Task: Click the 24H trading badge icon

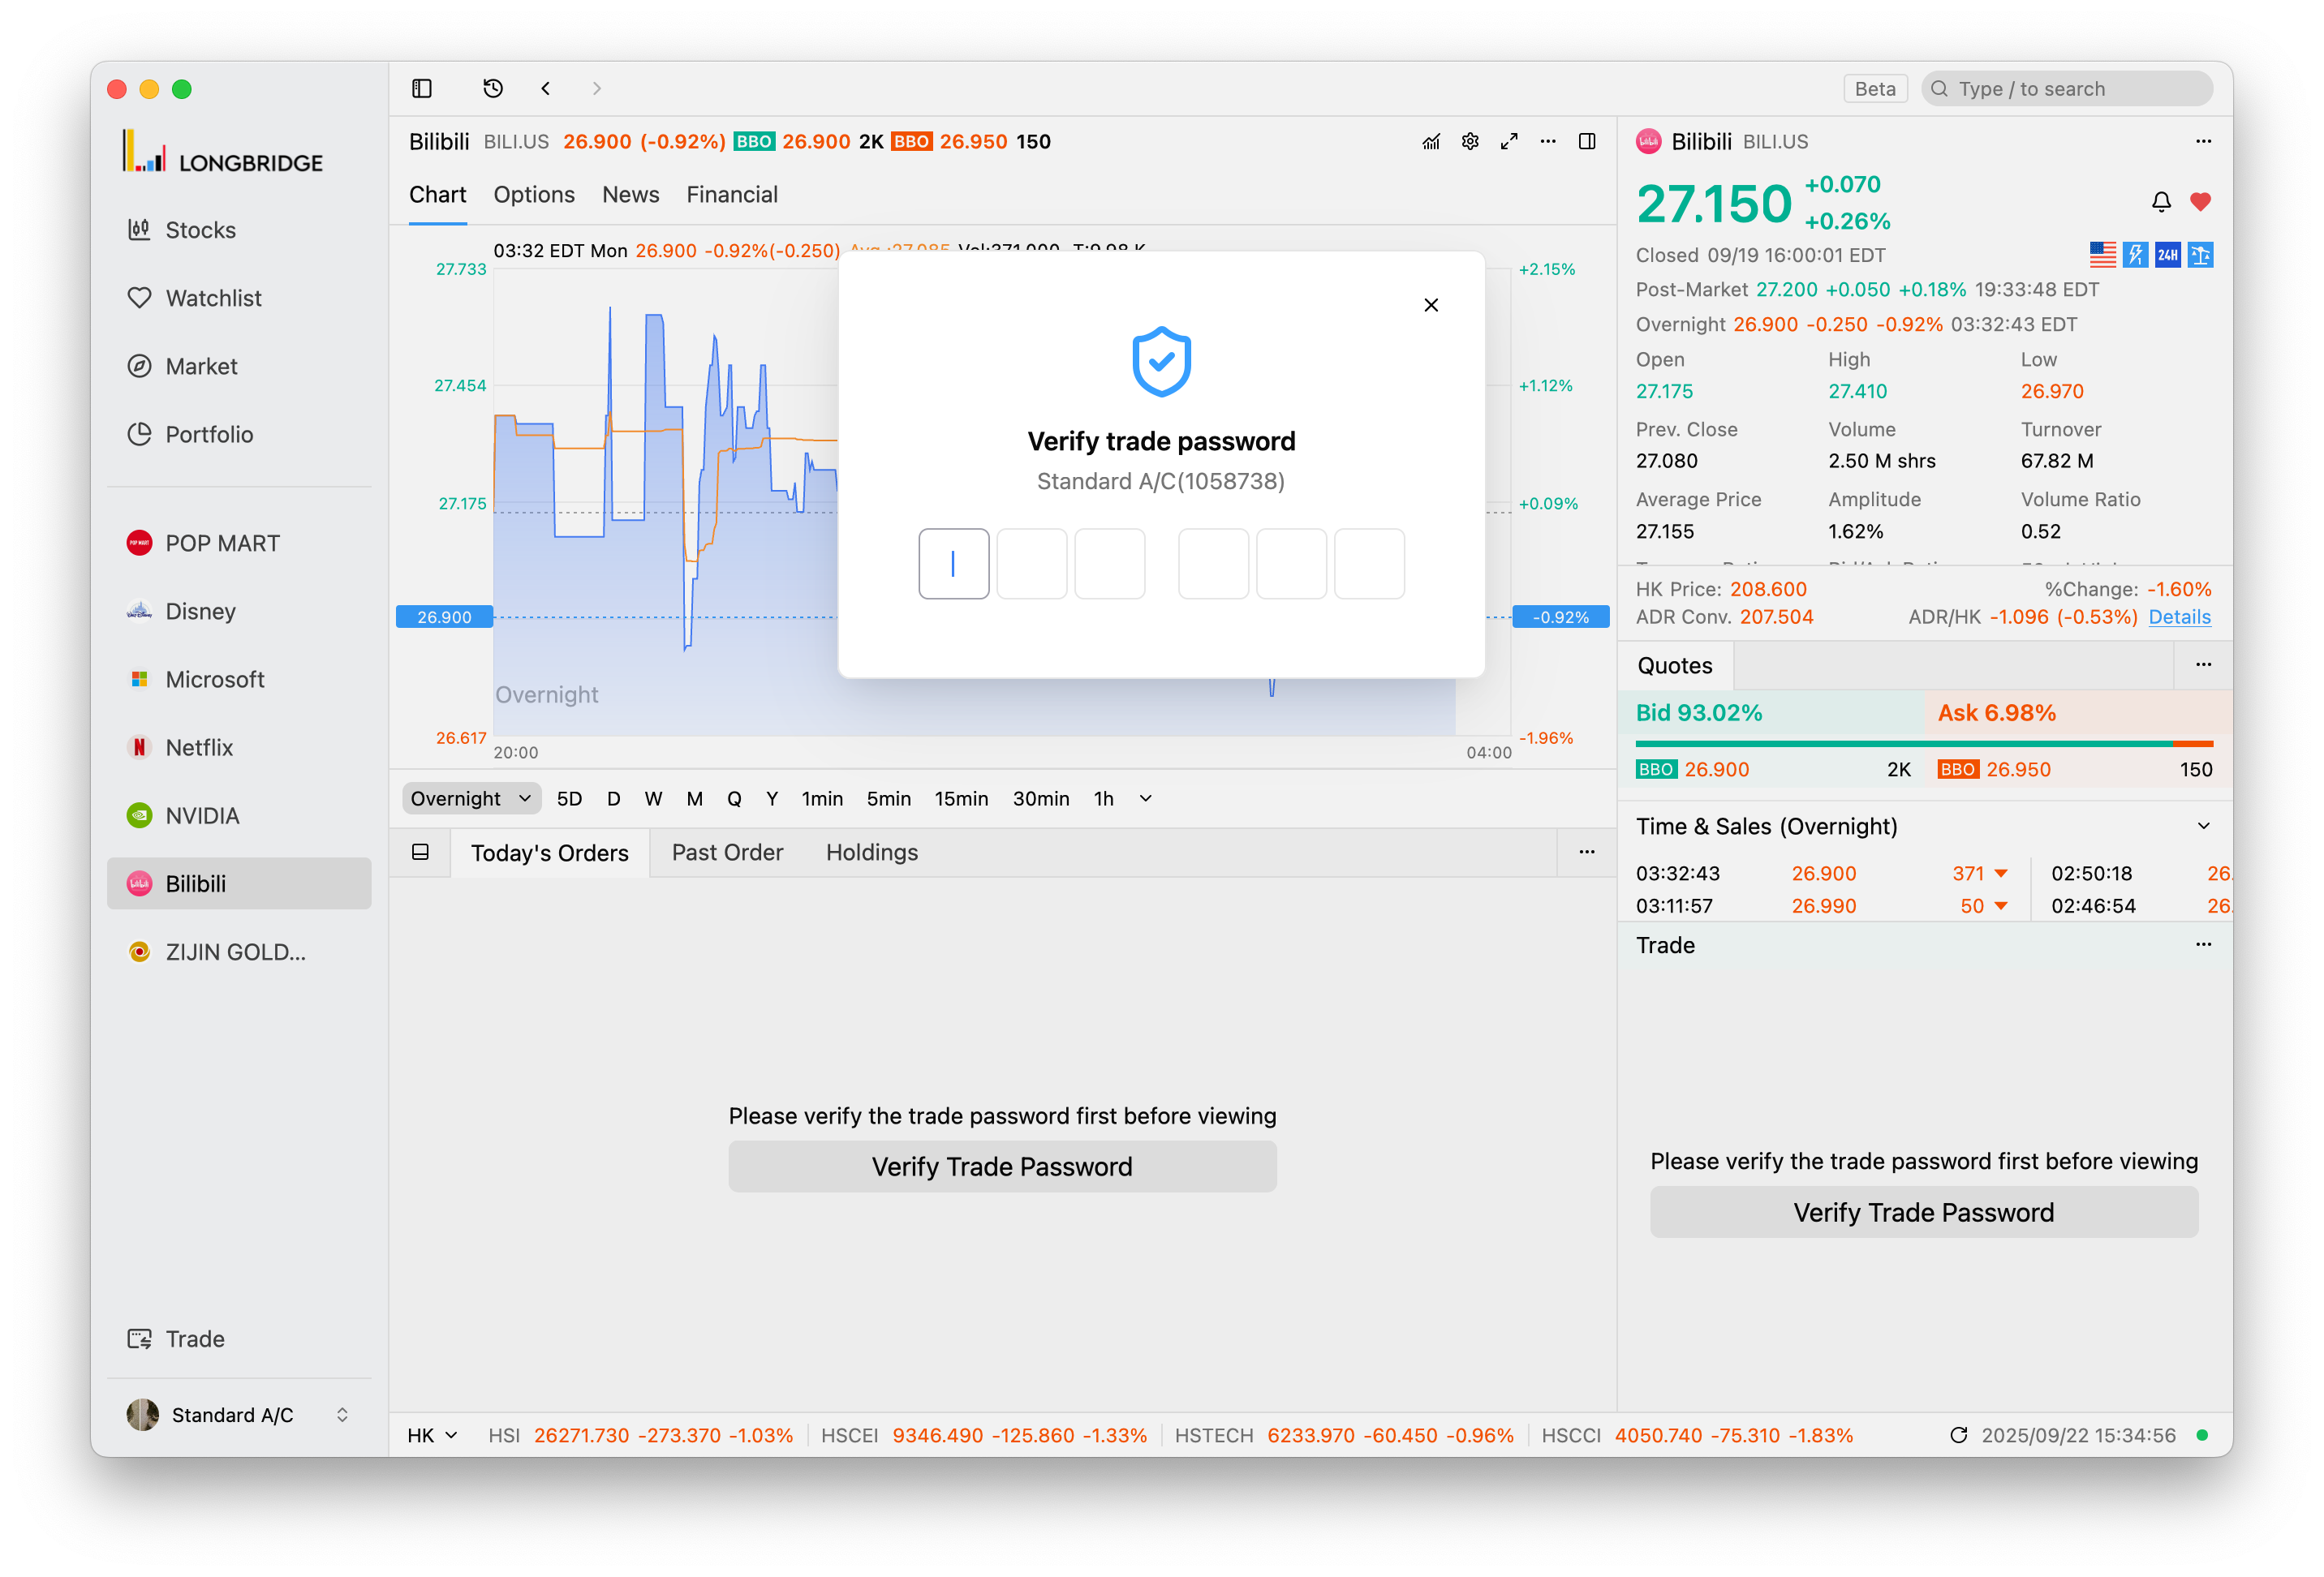Action: pos(2168,255)
